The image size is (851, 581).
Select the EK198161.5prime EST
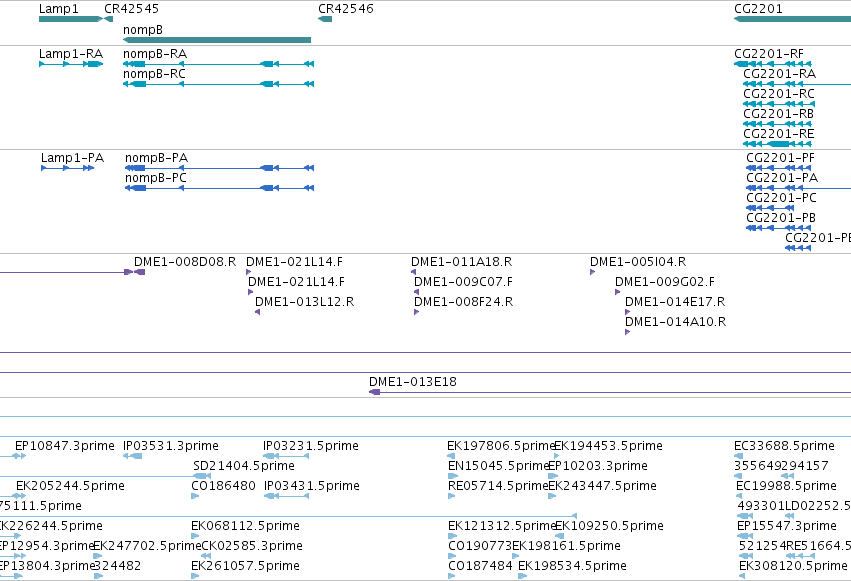tap(516, 556)
